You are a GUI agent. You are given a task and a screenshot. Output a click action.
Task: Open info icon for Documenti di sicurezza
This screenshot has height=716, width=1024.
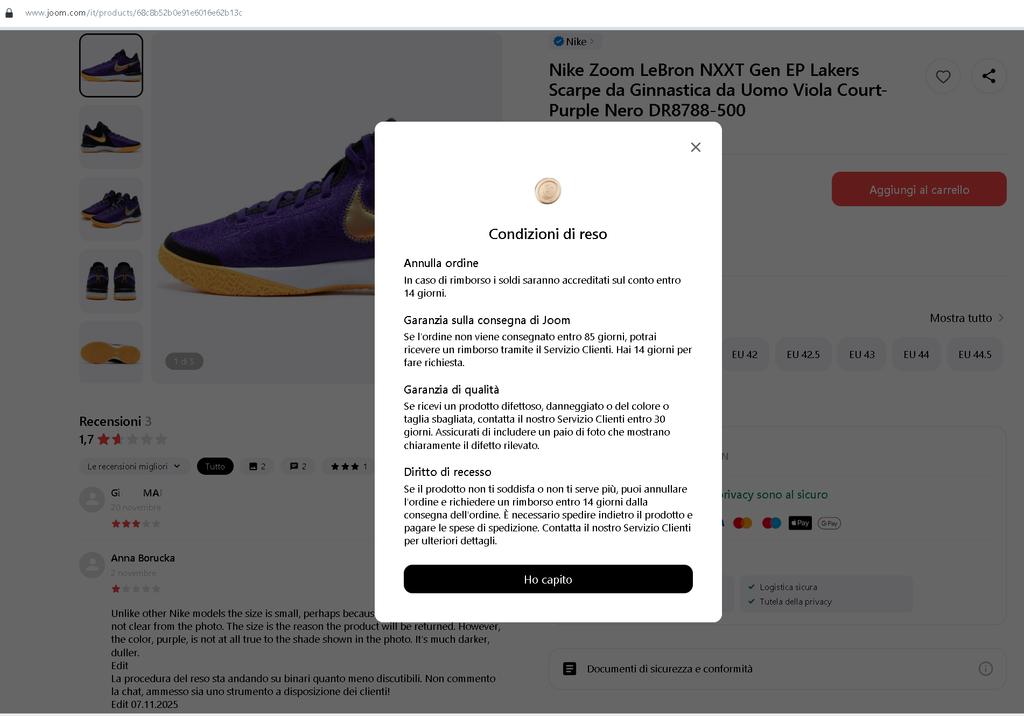(985, 668)
